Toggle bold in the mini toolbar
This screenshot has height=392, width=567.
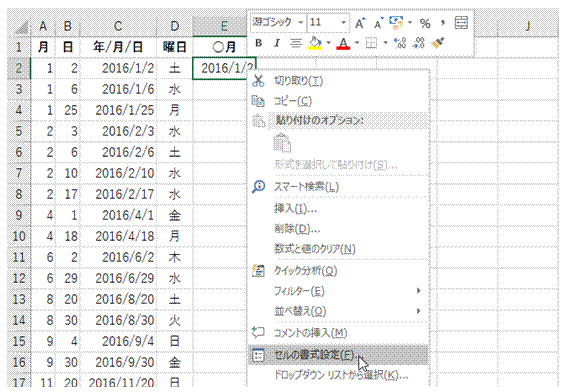click(258, 43)
